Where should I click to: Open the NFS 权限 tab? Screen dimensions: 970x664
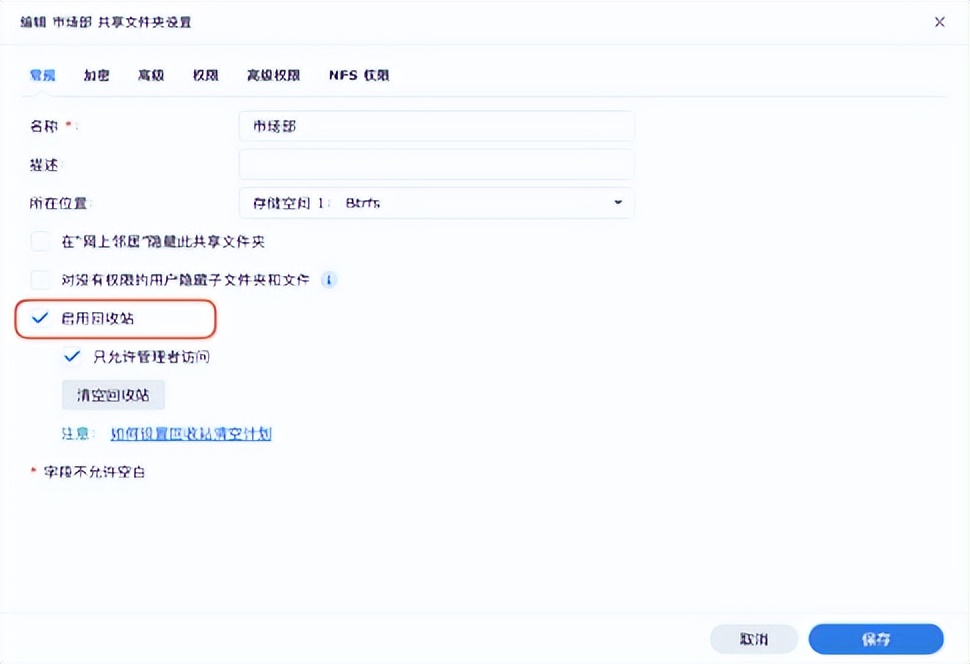tap(358, 74)
